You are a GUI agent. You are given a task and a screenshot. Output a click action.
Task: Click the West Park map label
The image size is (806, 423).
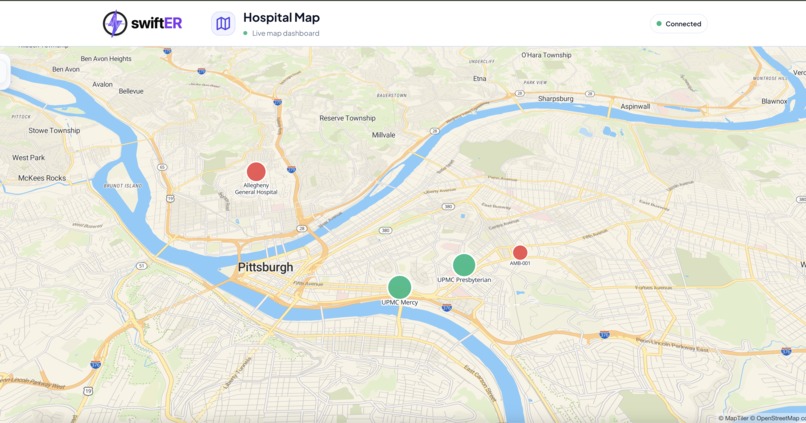click(28, 158)
